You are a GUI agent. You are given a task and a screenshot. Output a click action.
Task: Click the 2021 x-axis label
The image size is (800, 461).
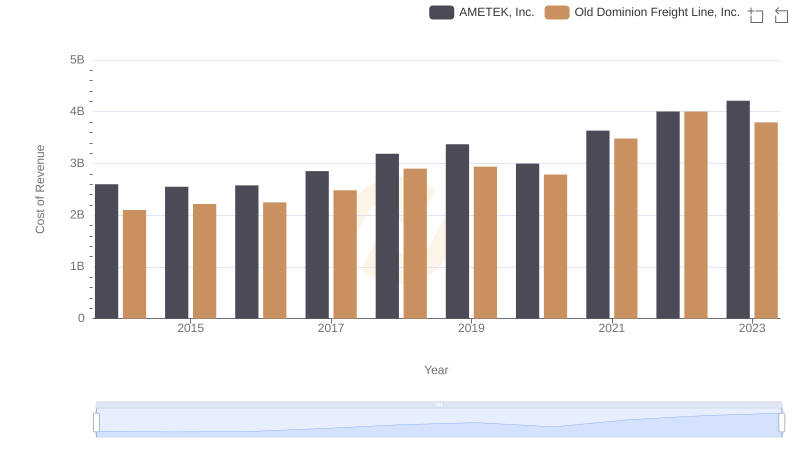612,328
